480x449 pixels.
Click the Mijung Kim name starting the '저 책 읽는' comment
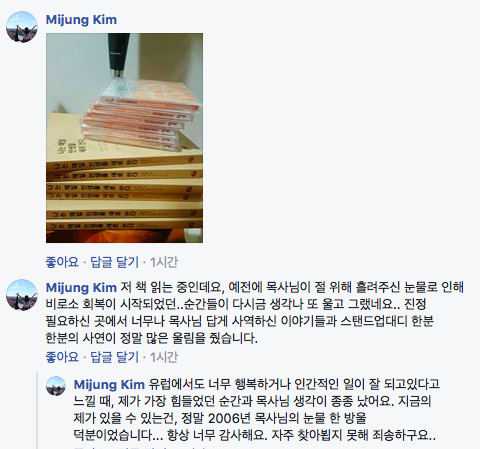81,287
